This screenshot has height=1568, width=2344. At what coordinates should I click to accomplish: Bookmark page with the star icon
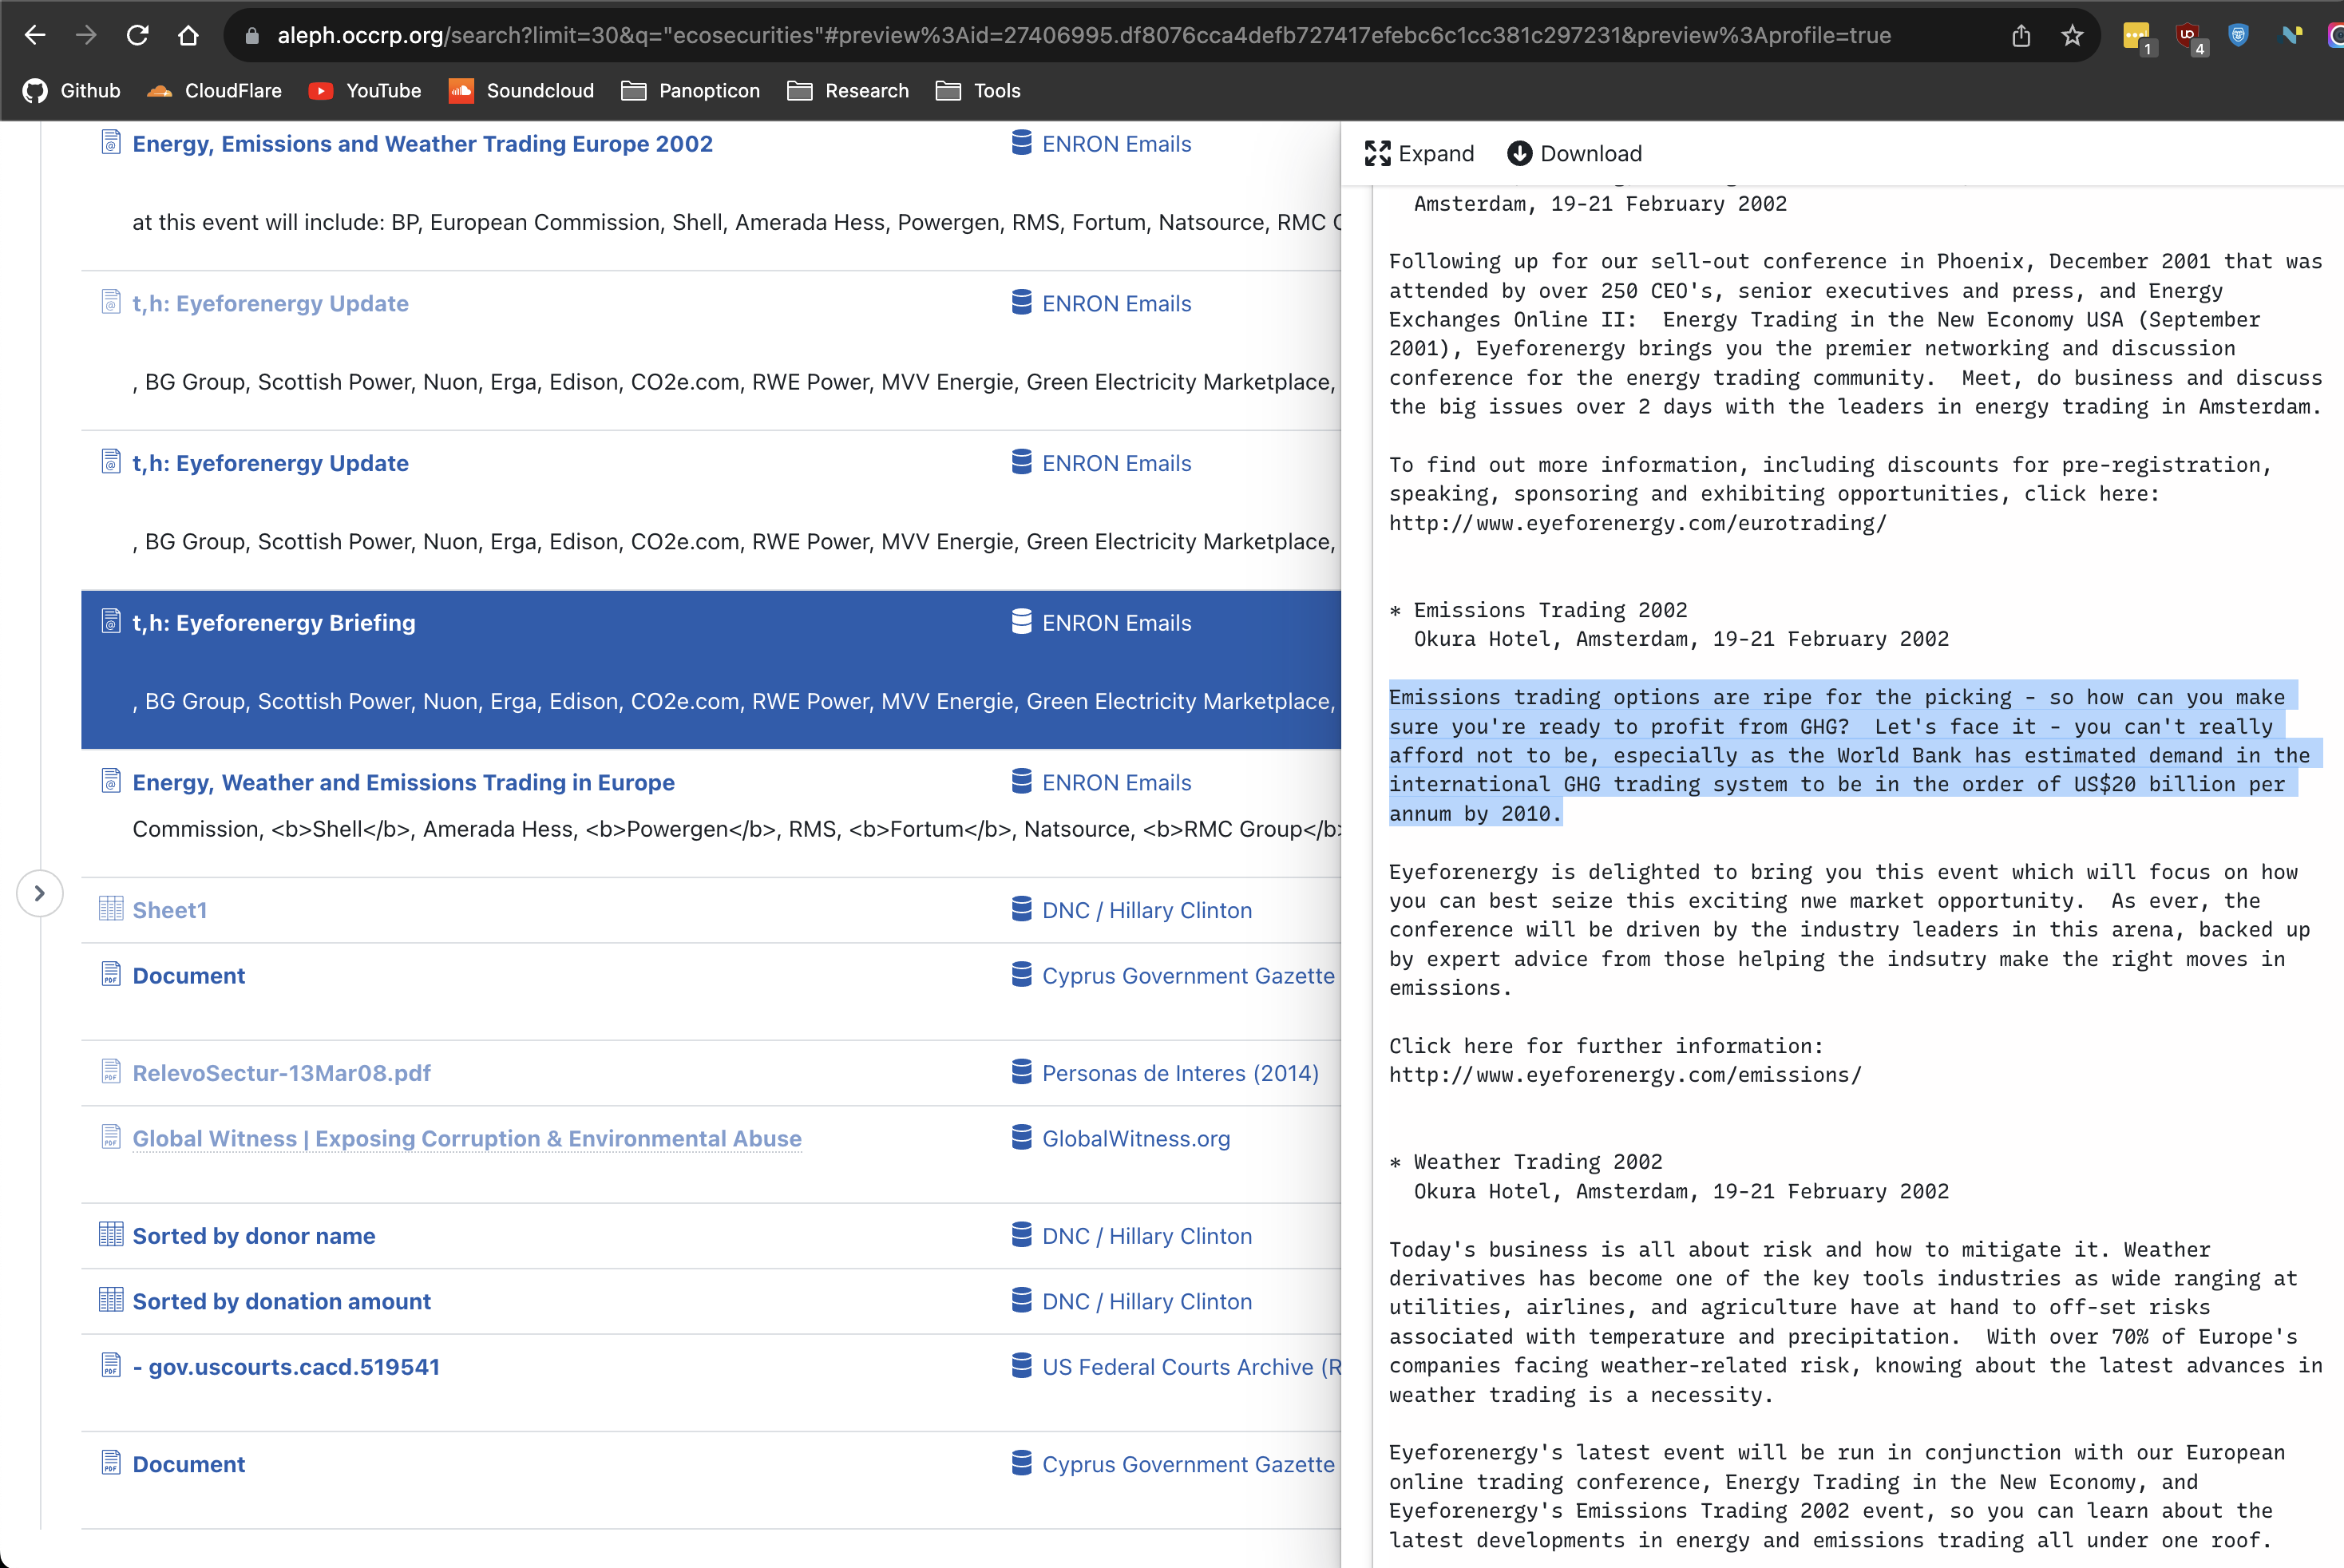[2072, 36]
